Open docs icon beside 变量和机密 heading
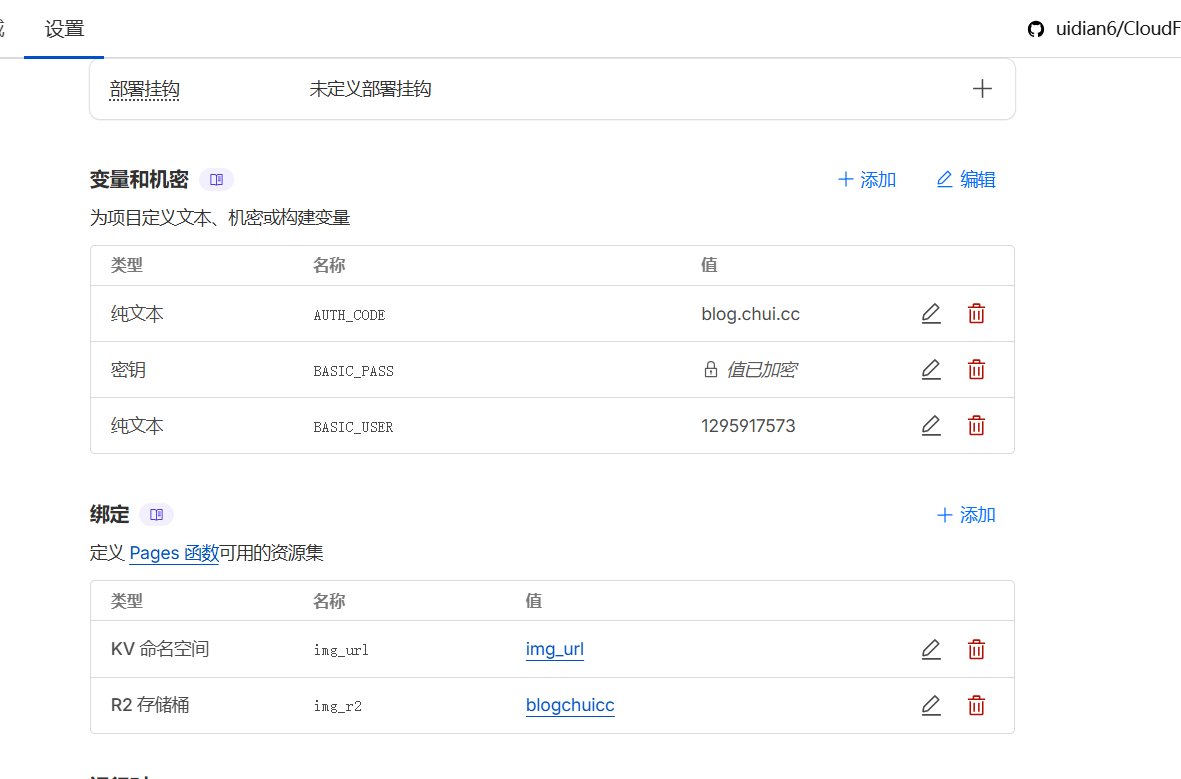 216,180
